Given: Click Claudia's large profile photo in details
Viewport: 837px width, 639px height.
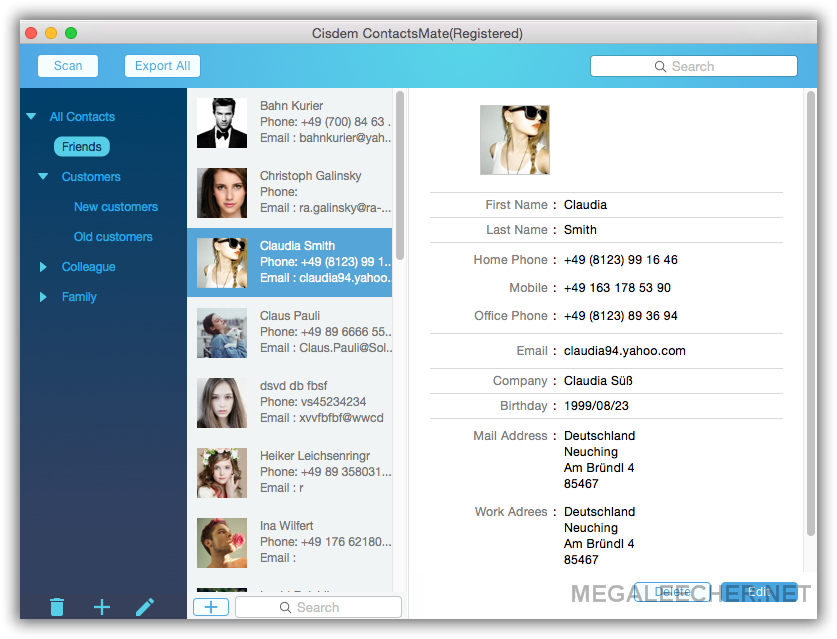Looking at the screenshot, I should (515, 140).
